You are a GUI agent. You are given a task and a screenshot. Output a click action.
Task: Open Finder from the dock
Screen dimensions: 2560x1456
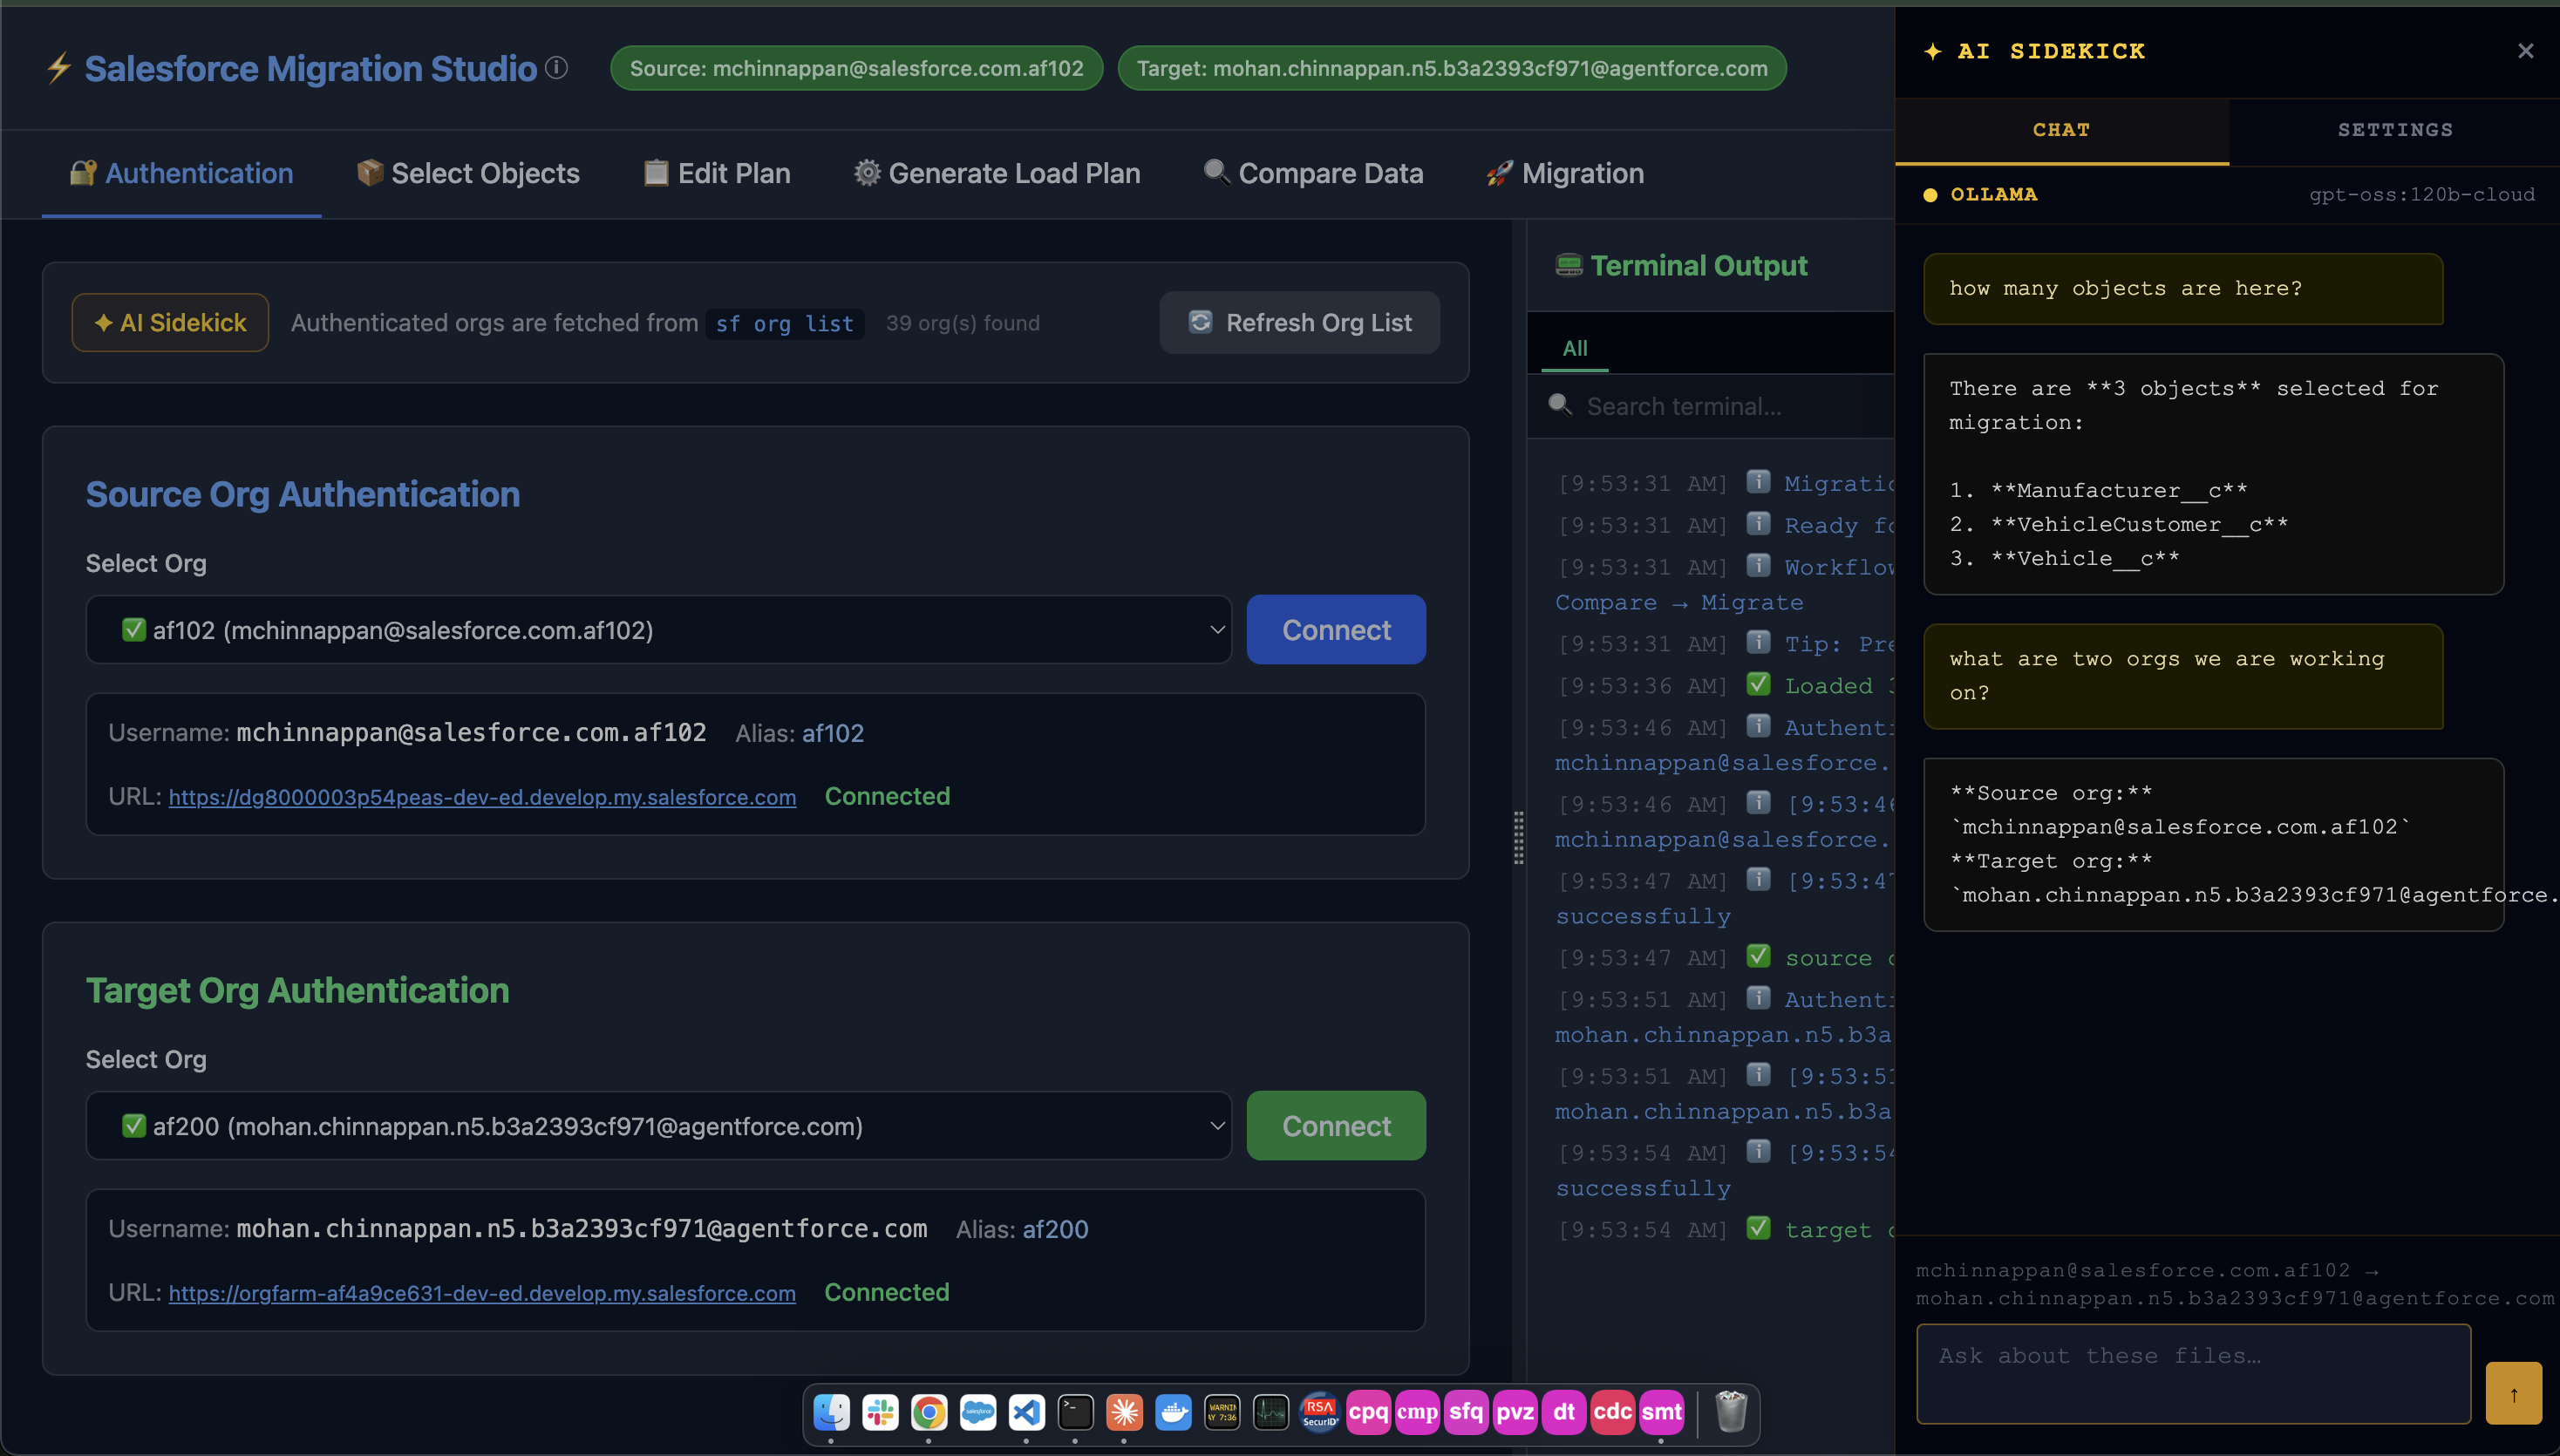pos(831,1412)
